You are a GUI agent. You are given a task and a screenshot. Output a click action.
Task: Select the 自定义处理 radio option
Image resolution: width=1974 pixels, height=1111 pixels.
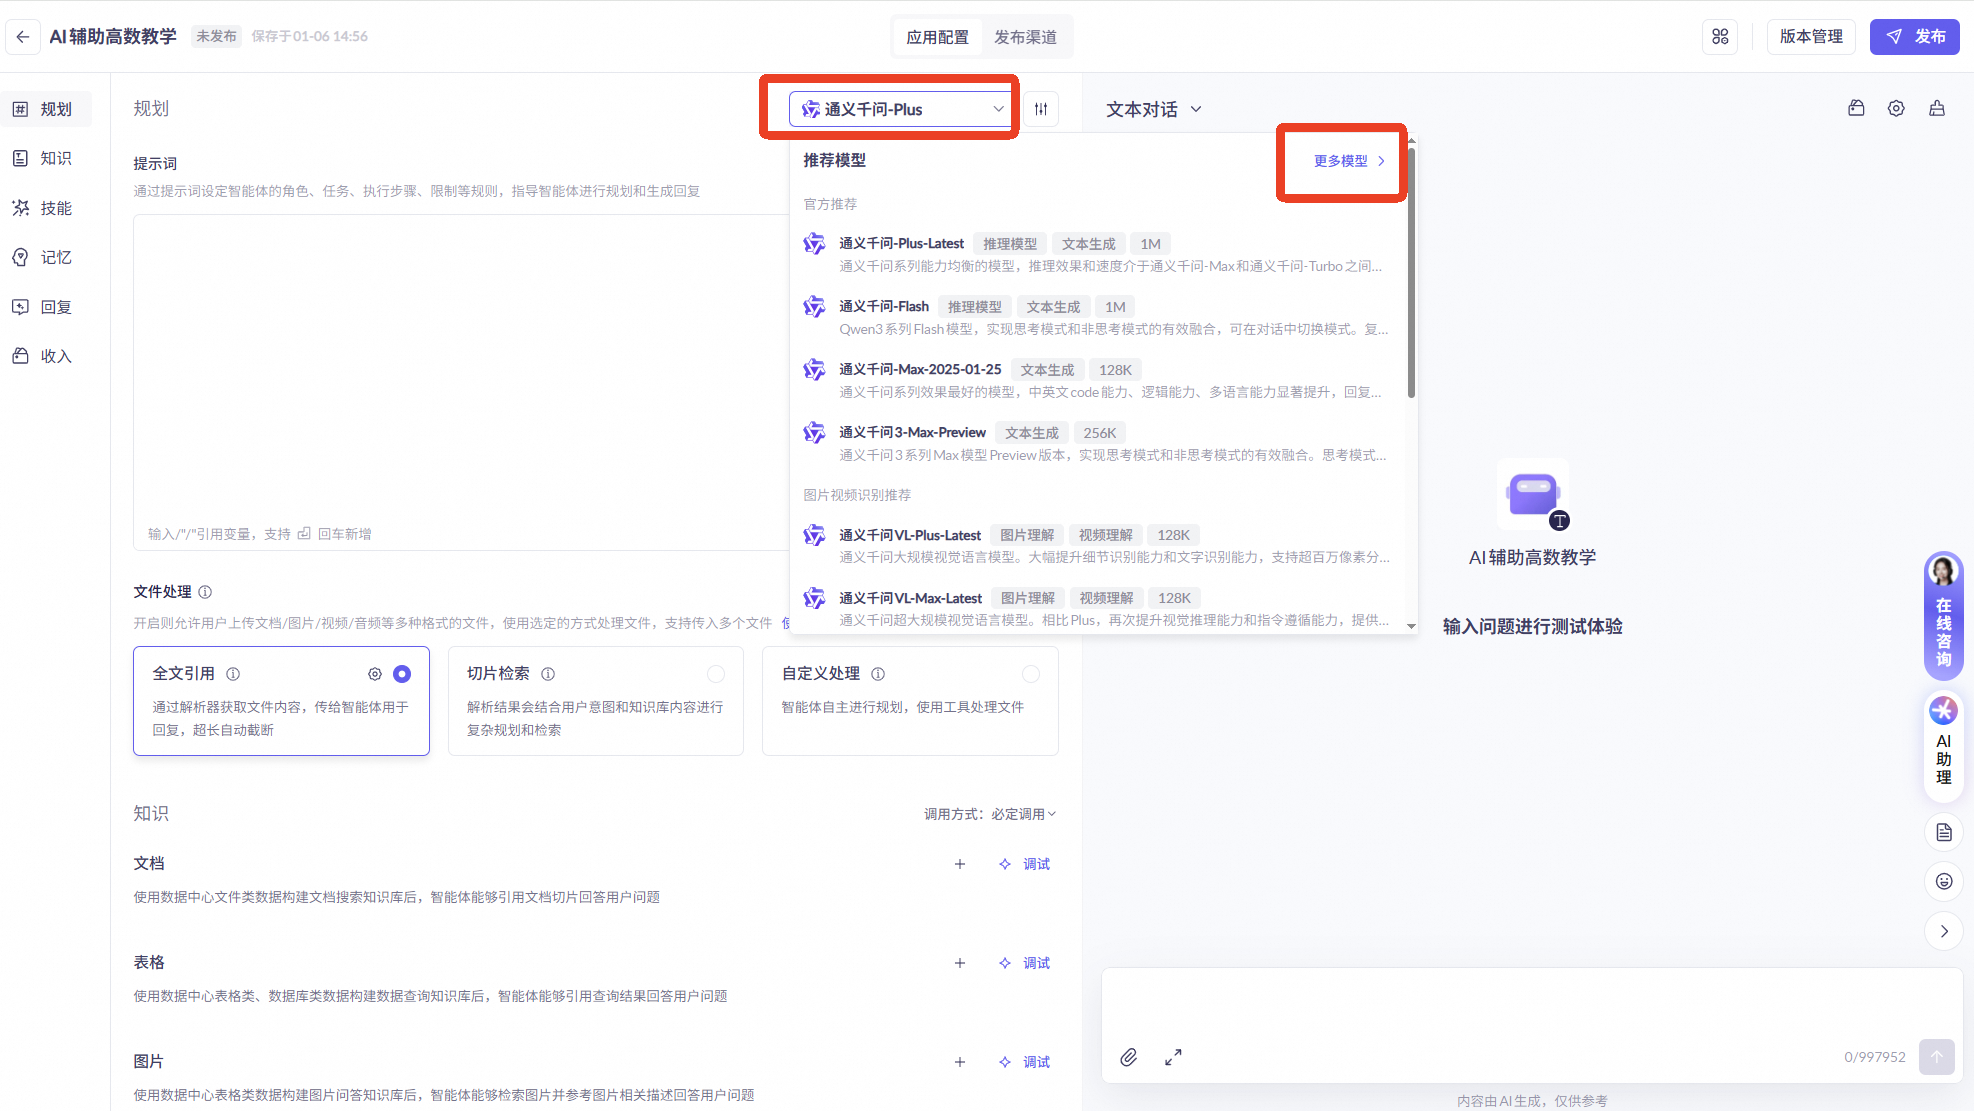click(1031, 674)
